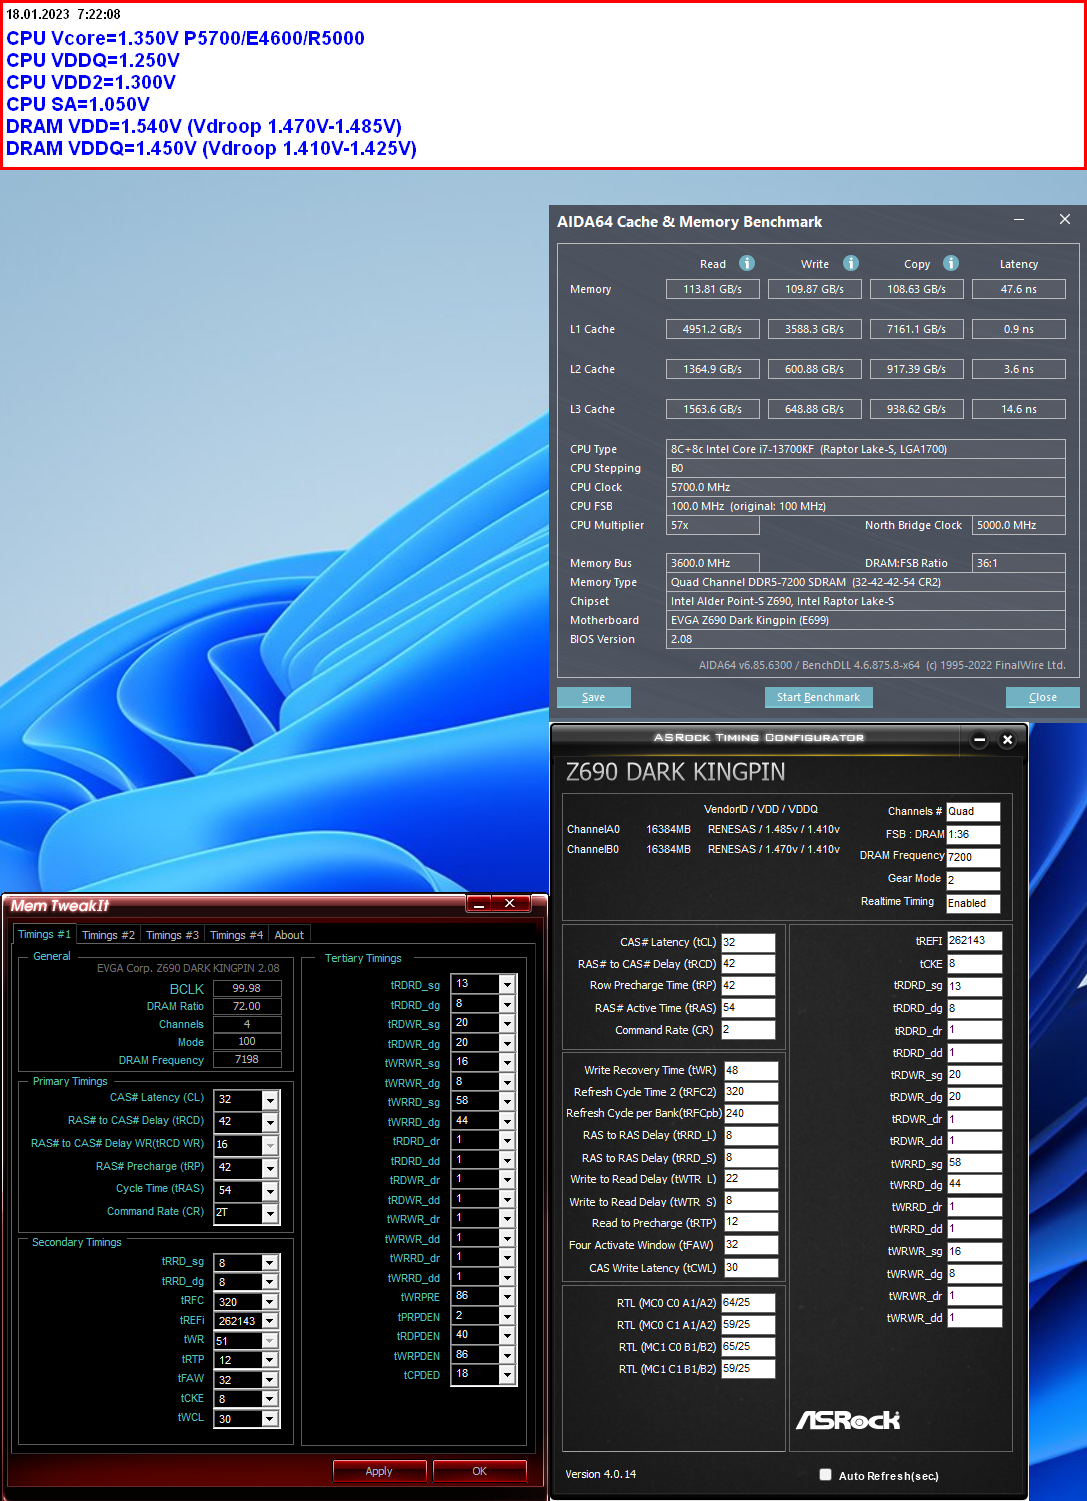Open the tRFC dropdown in Secondary Timings
Viewport: 1087px width, 1501px height.
270,1302
